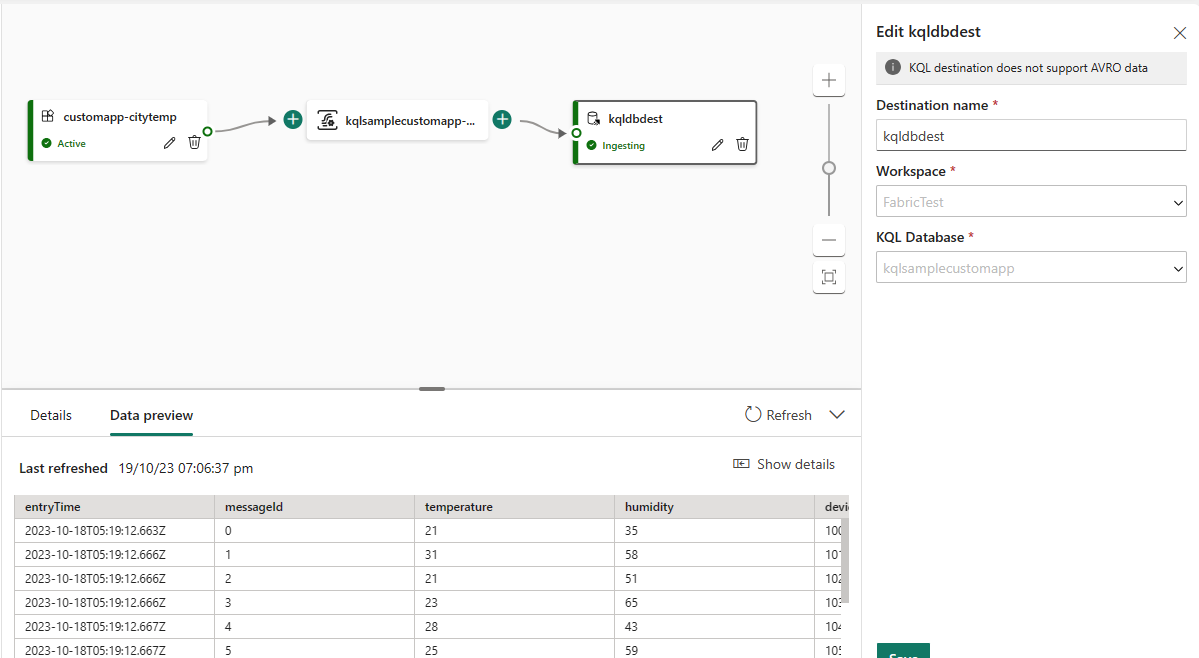Viewport: 1199px width, 658px height.
Task: Collapse the bottom preview pane chevron
Action: [838, 415]
